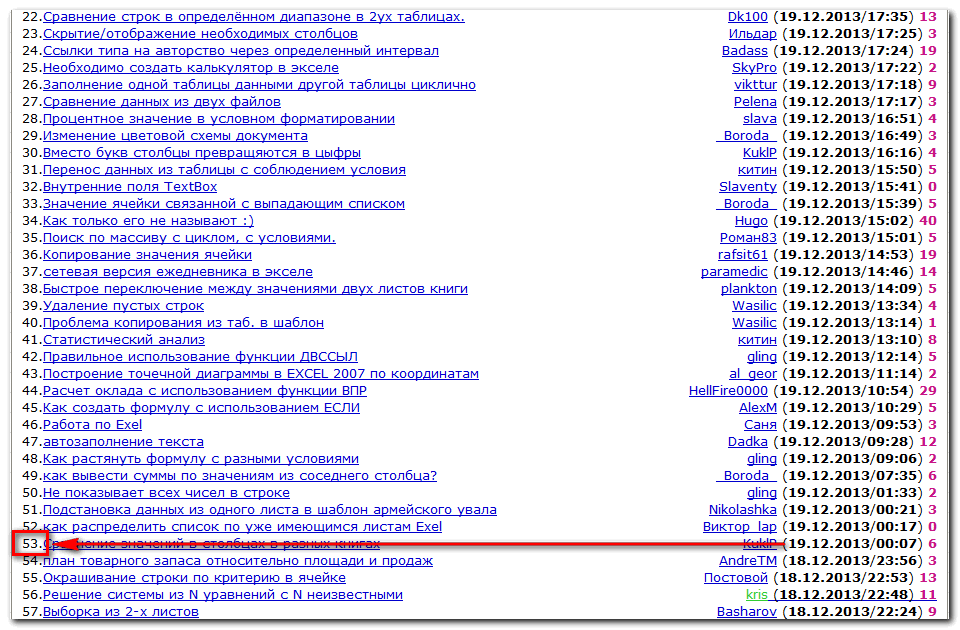Open 'Построение точечной диаграммы в EXCEL 2007 по координатам'
This screenshot has width=960, height=630.
(x=261, y=374)
